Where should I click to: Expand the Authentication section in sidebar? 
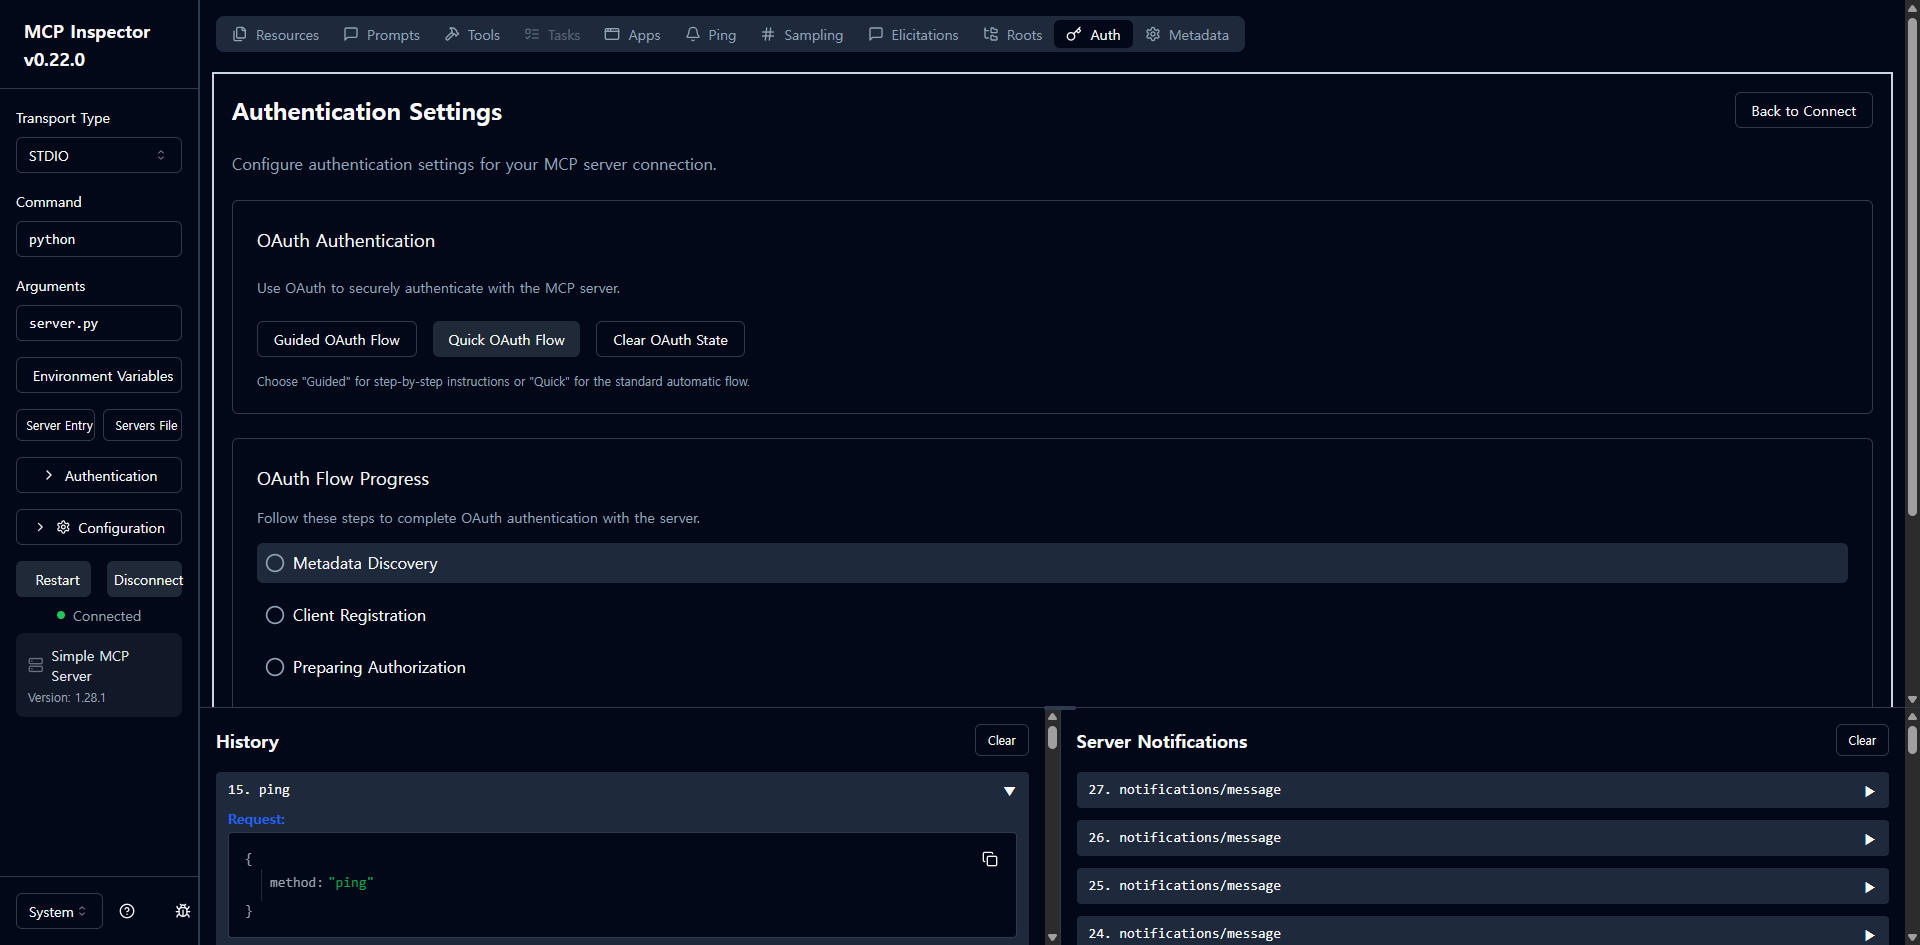pos(99,475)
